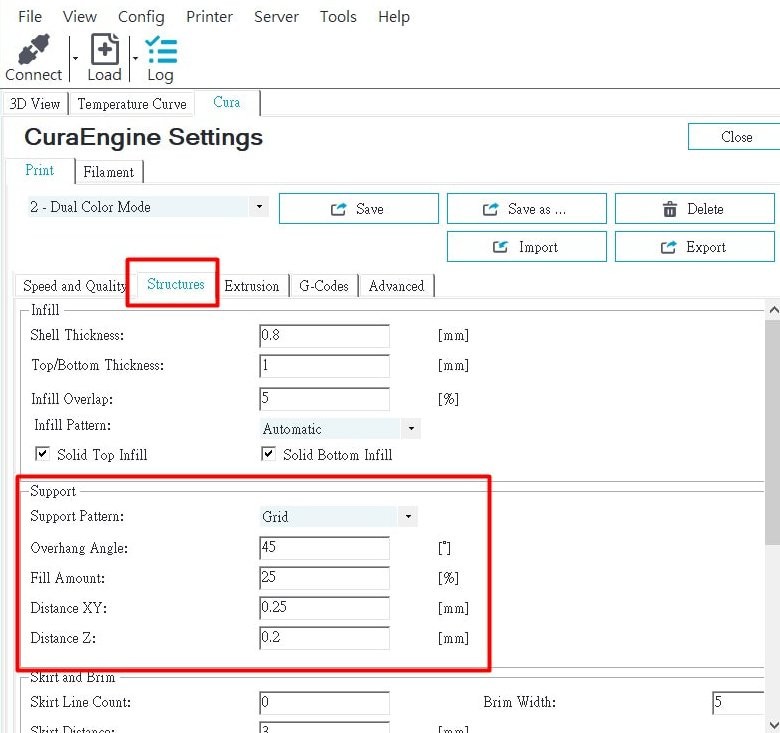This screenshot has height=733, width=780.
Task: Click the Save as ... button
Action: (x=527, y=209)
